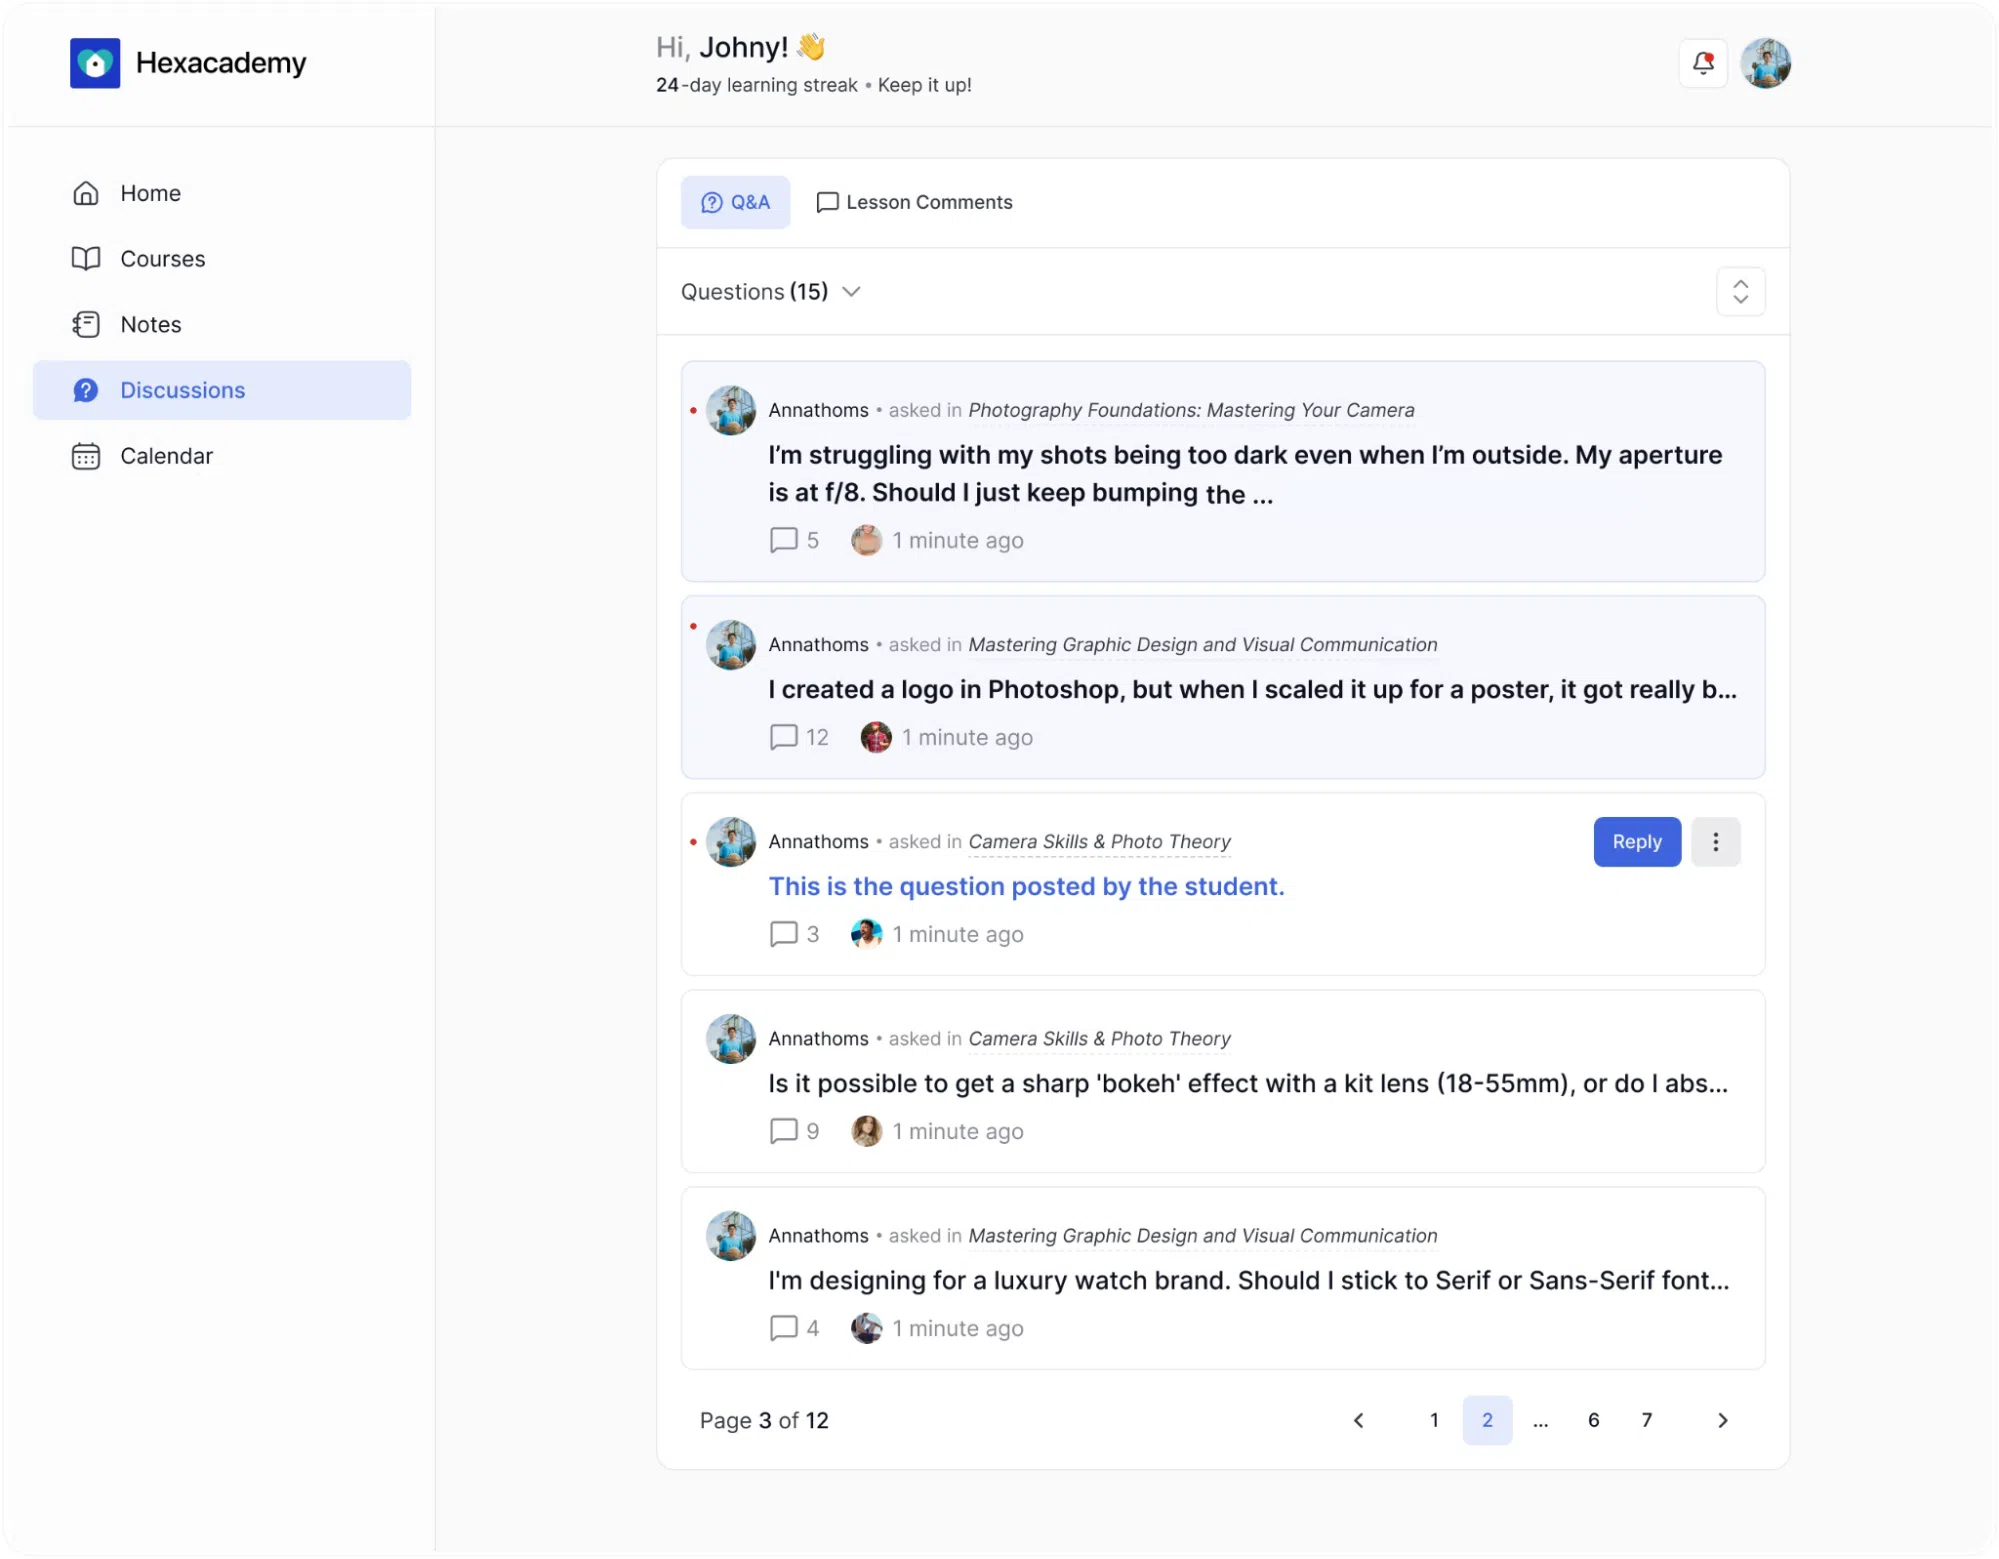Expand the Questions (15) dropdown

(x=771, y=292)
